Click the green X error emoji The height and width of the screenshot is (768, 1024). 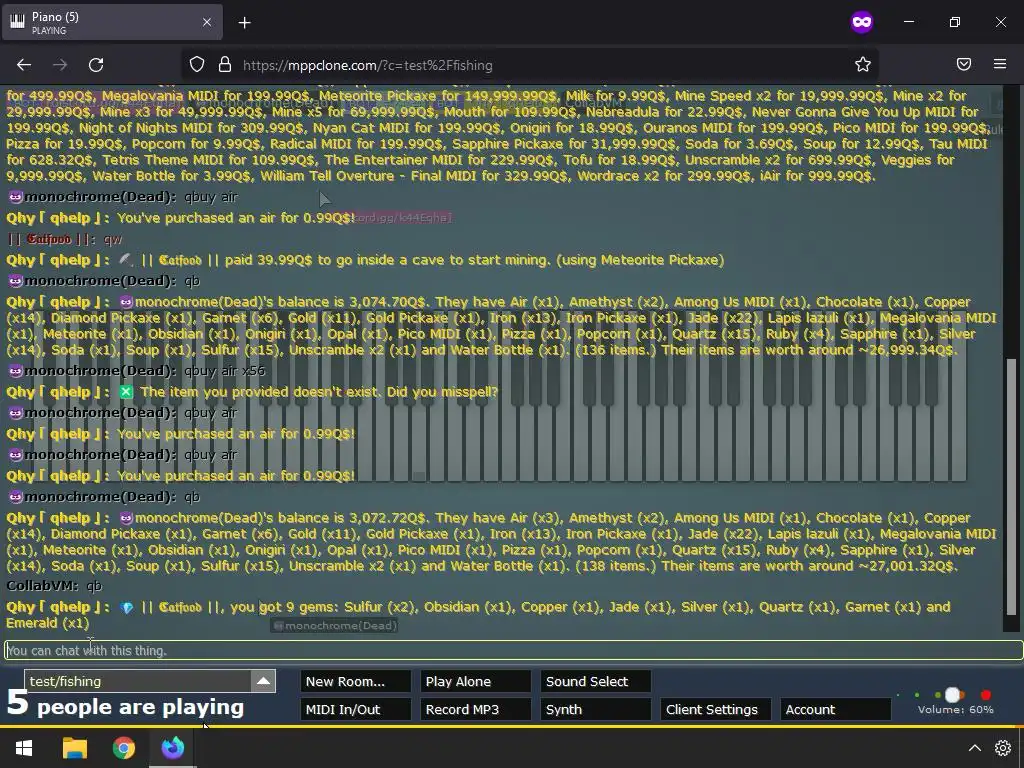126,392
